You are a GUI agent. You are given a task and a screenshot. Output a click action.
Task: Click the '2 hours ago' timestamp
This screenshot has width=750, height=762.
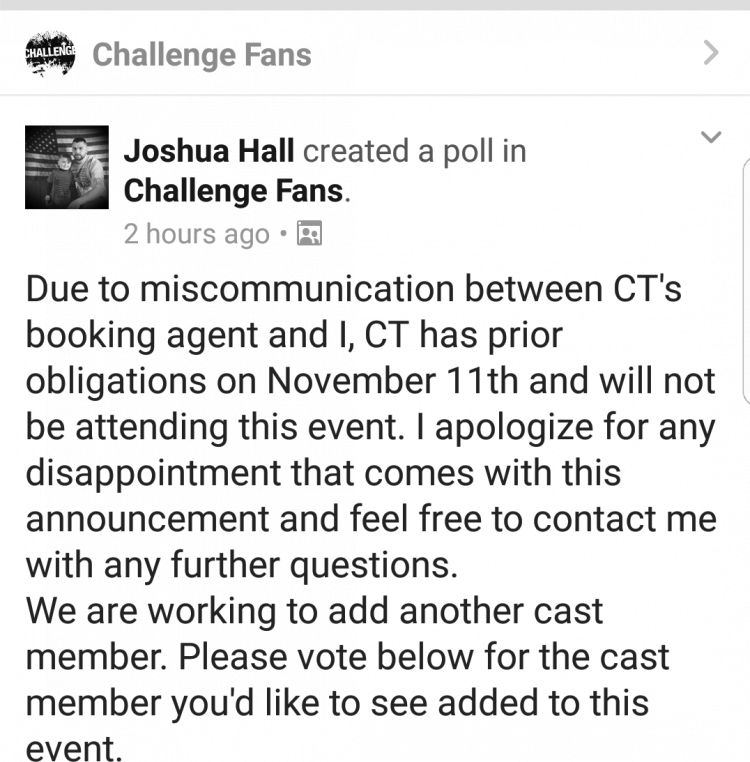(x=196, y=234)
